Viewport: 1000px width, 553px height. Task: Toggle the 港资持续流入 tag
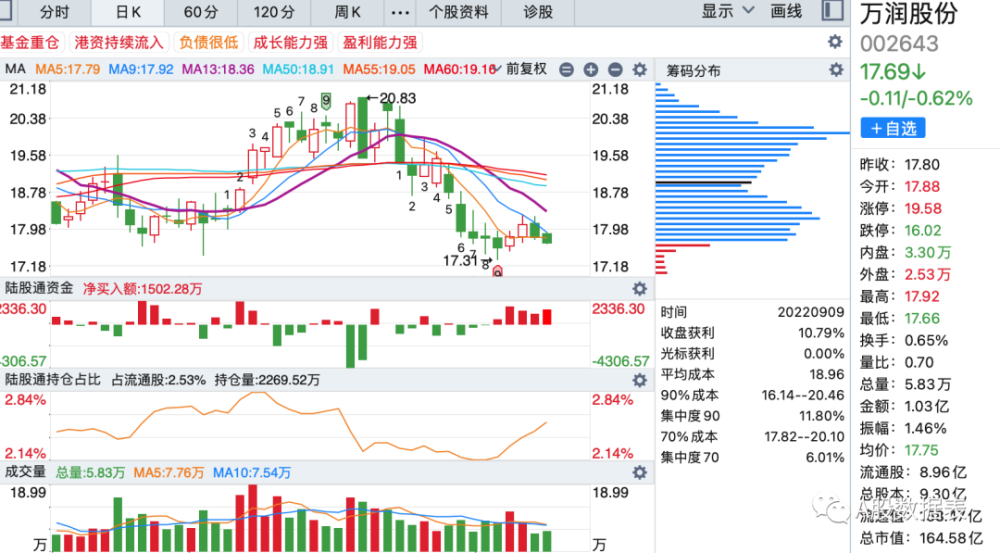click(119, 43)
